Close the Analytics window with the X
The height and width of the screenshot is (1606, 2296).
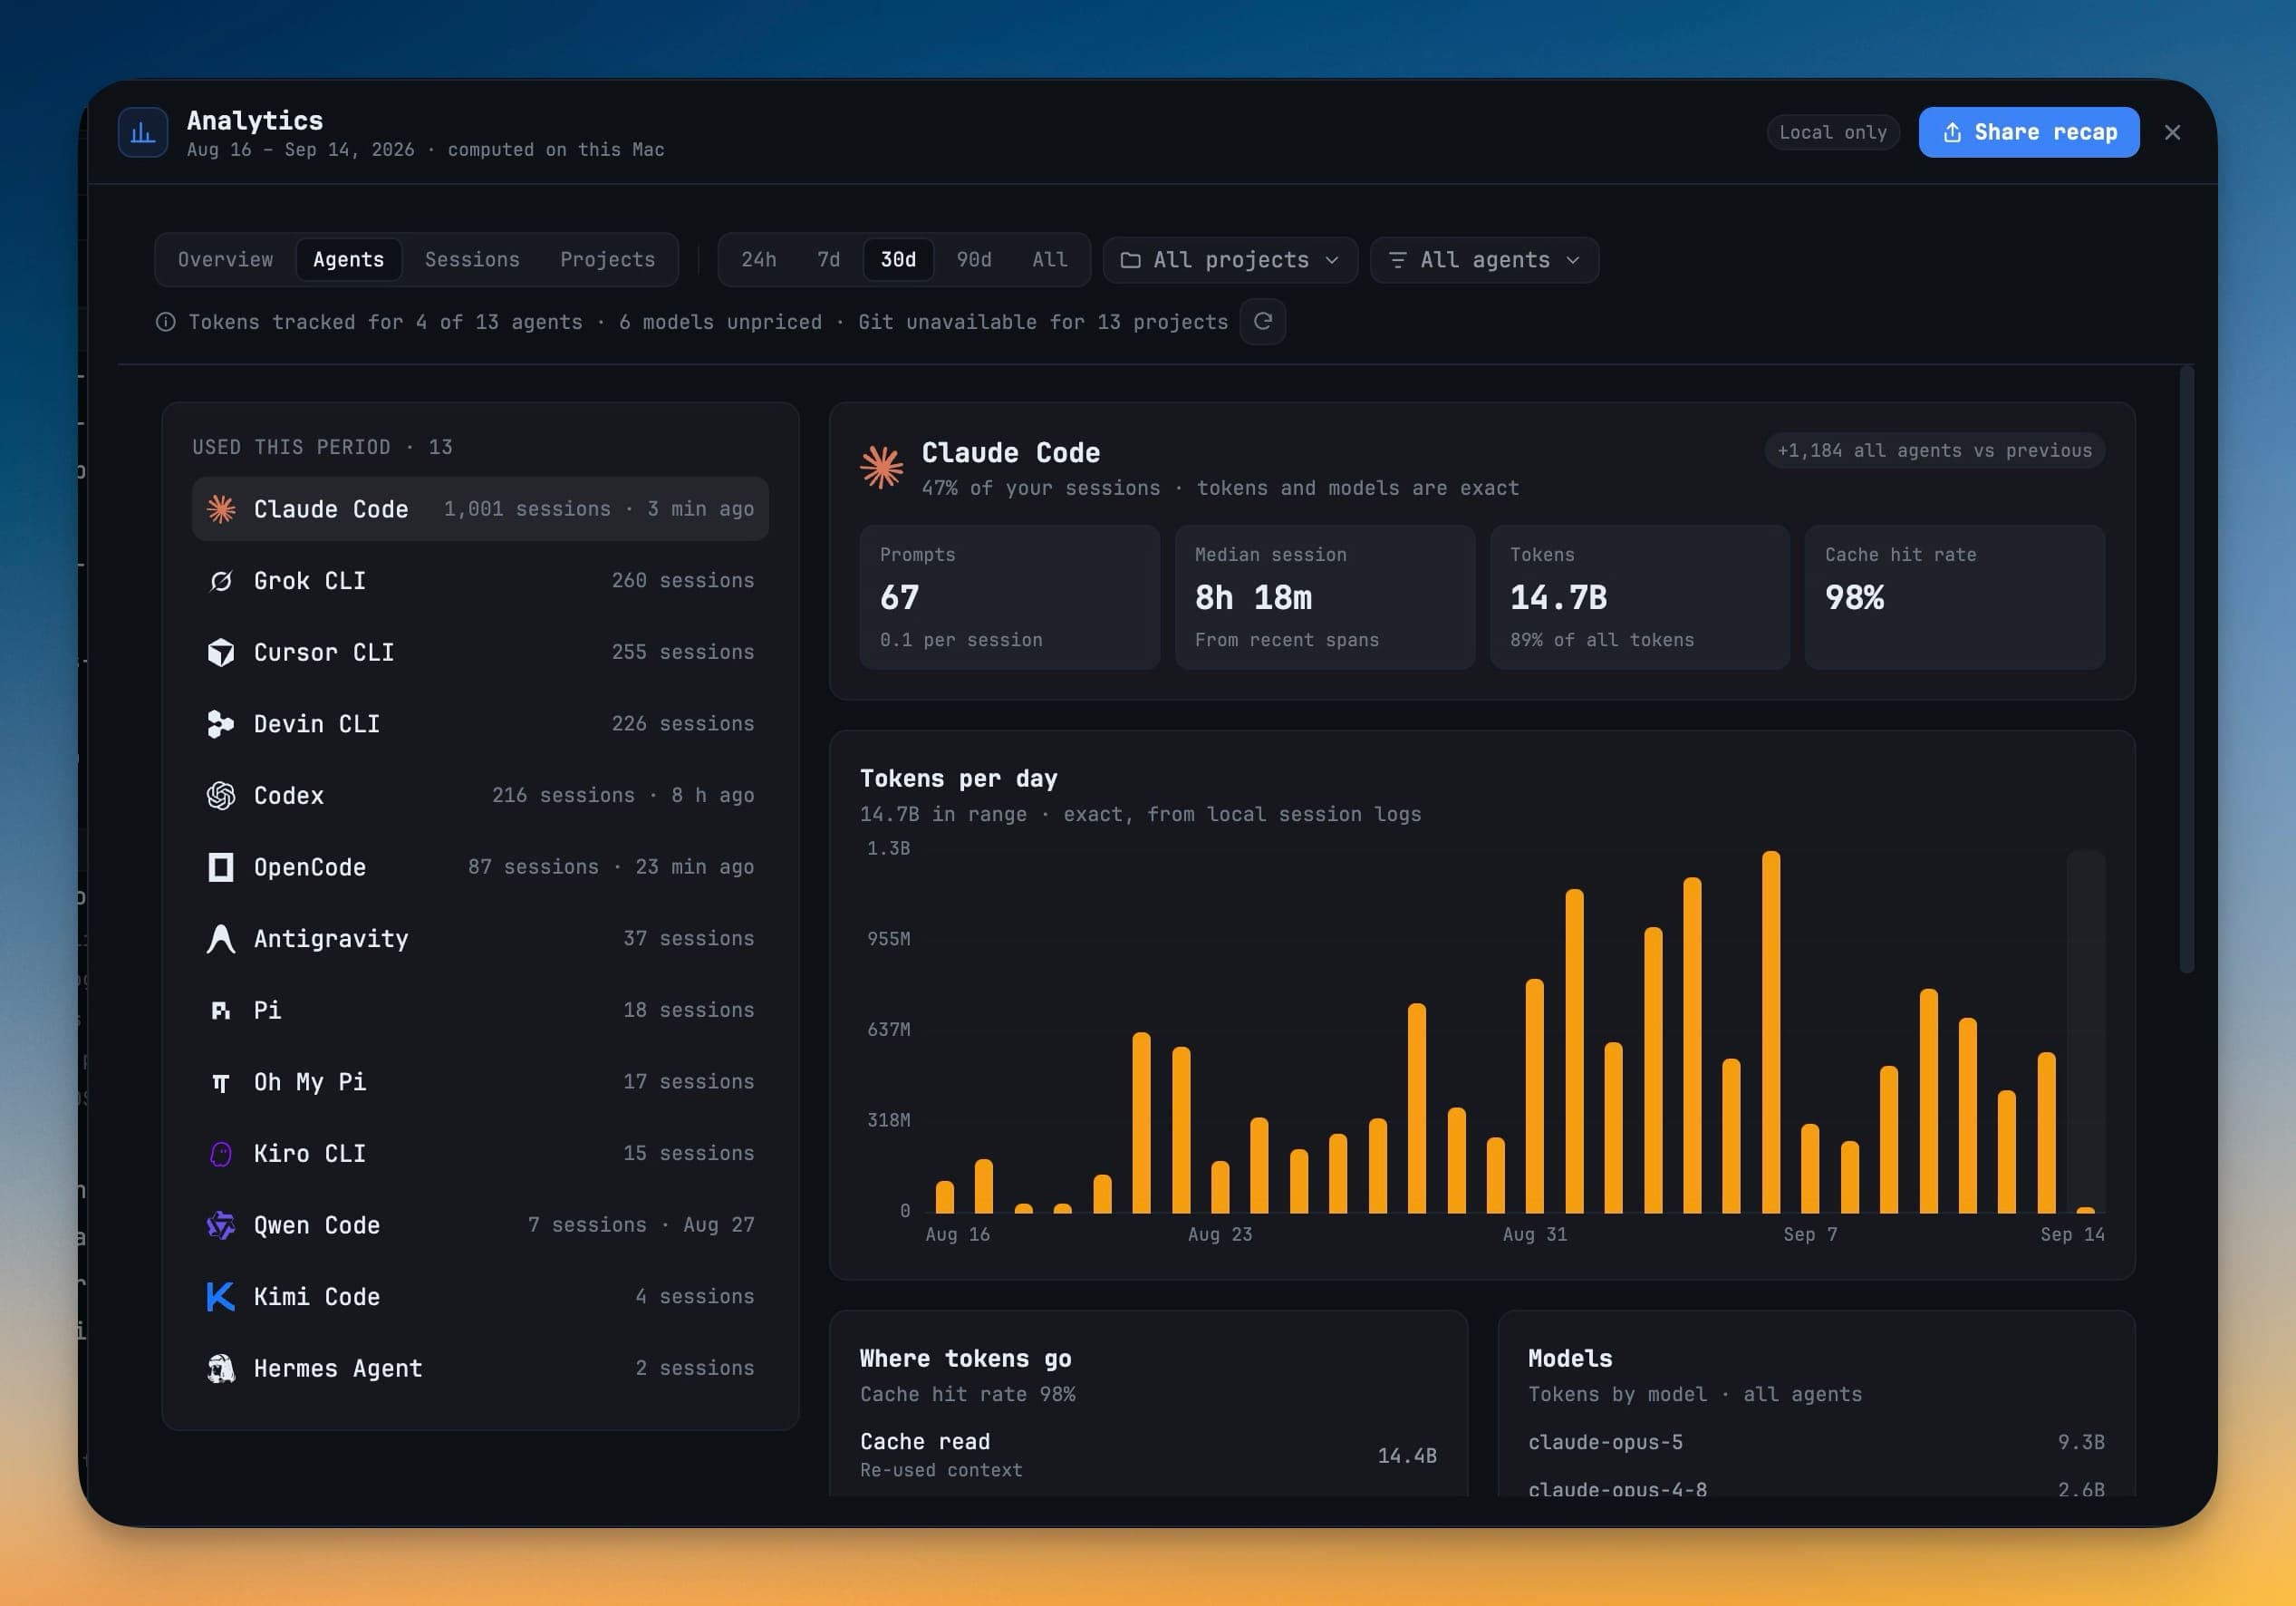pyautogui.click(x=2172, y=132)
